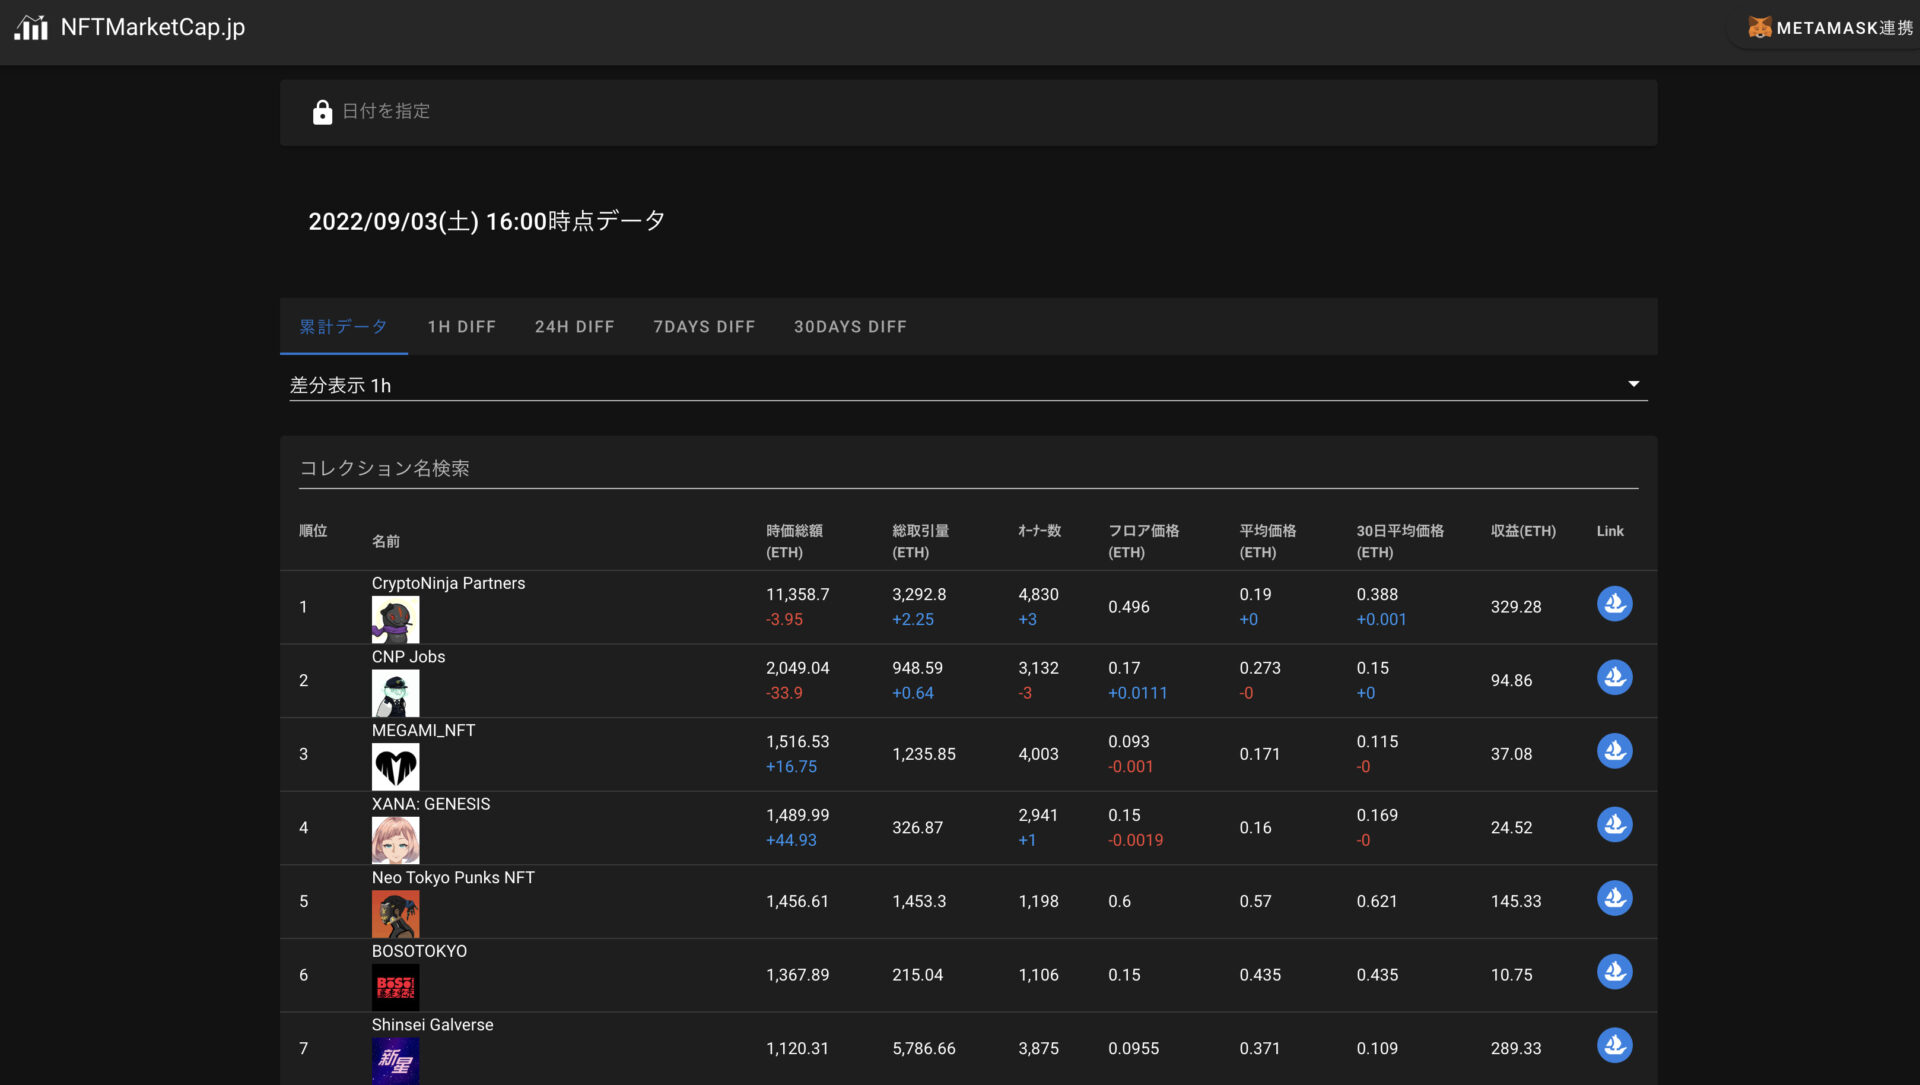Click the Link column header
This screenshot has width=1920, height=1085.
(1610, 531)
